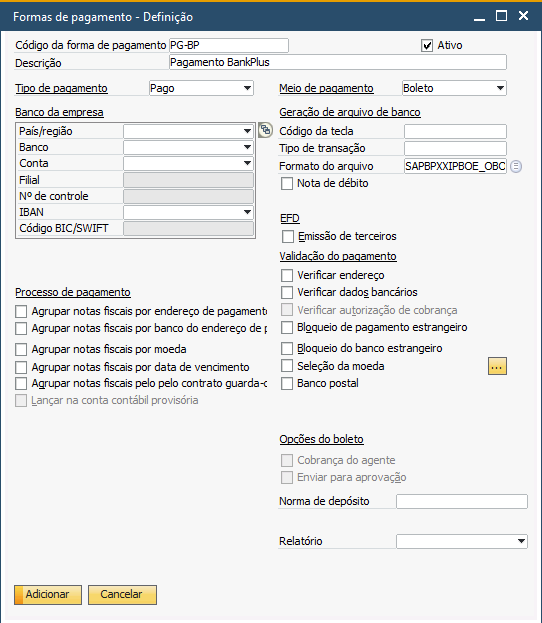542x623 pixels.
Task: Click the Adicionar button
Action: coord(48,594)
